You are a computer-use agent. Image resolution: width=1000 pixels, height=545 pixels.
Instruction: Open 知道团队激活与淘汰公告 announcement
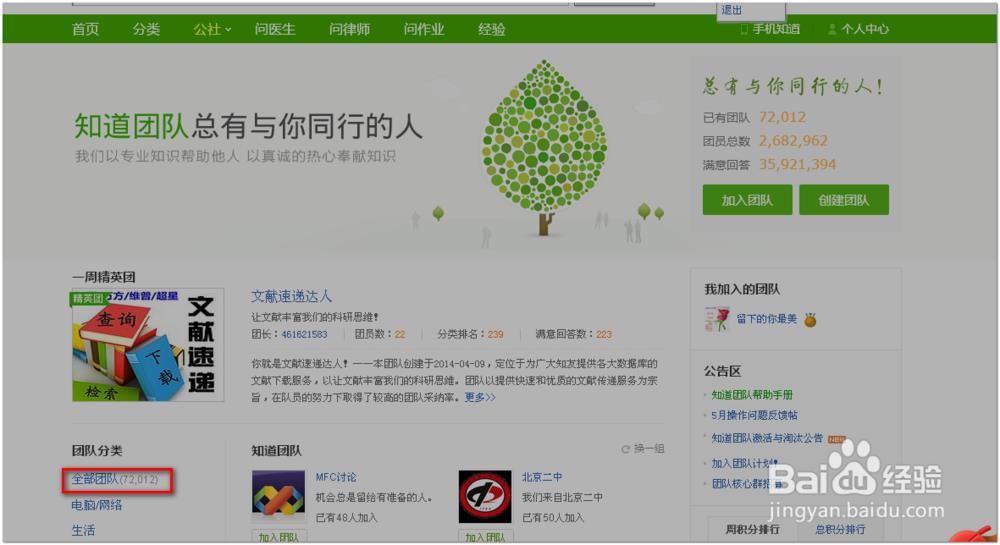(x=767, y=439)
